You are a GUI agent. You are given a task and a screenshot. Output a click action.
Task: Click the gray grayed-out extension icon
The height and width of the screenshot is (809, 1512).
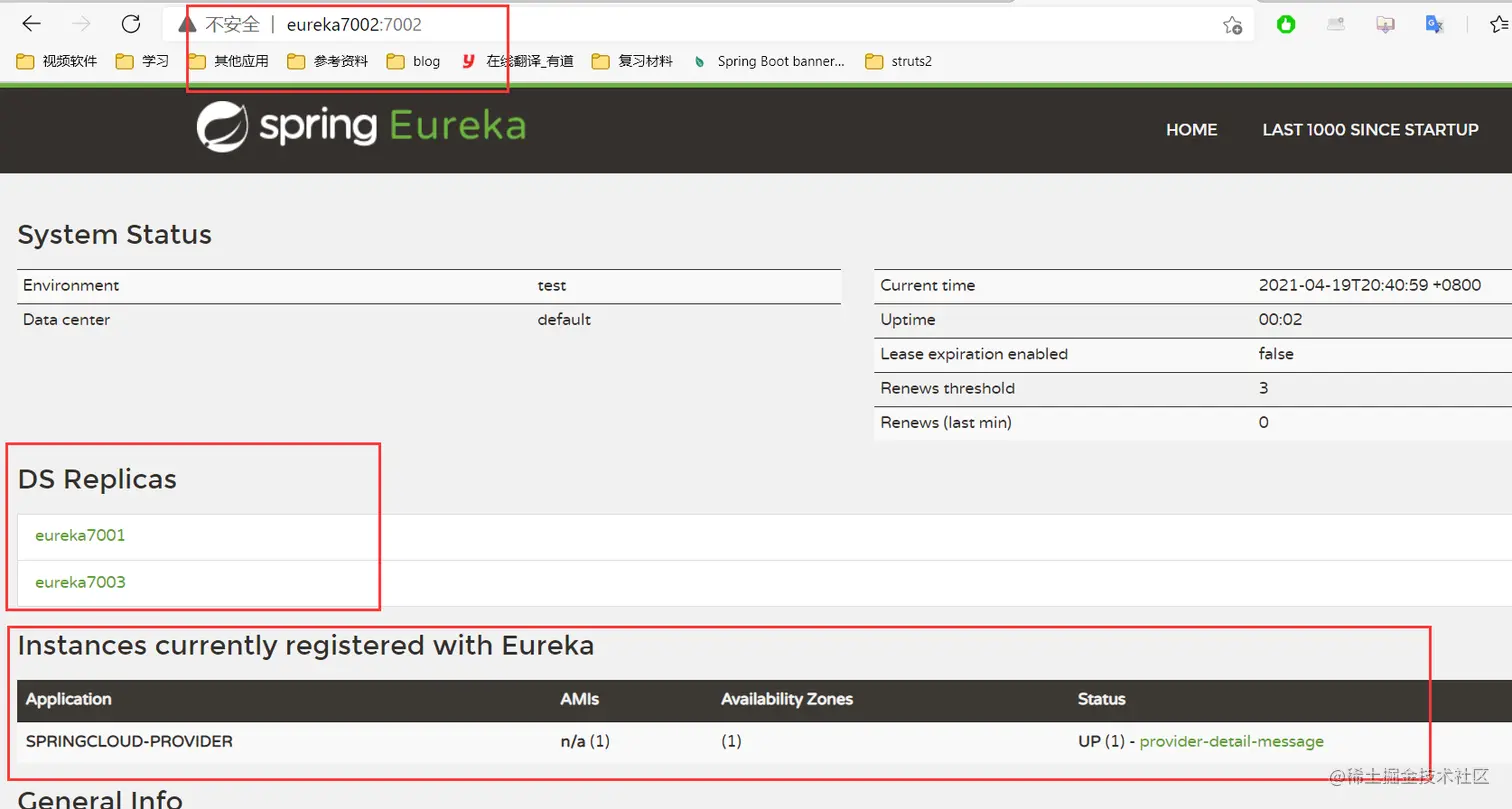click(x=1336, y=25)
